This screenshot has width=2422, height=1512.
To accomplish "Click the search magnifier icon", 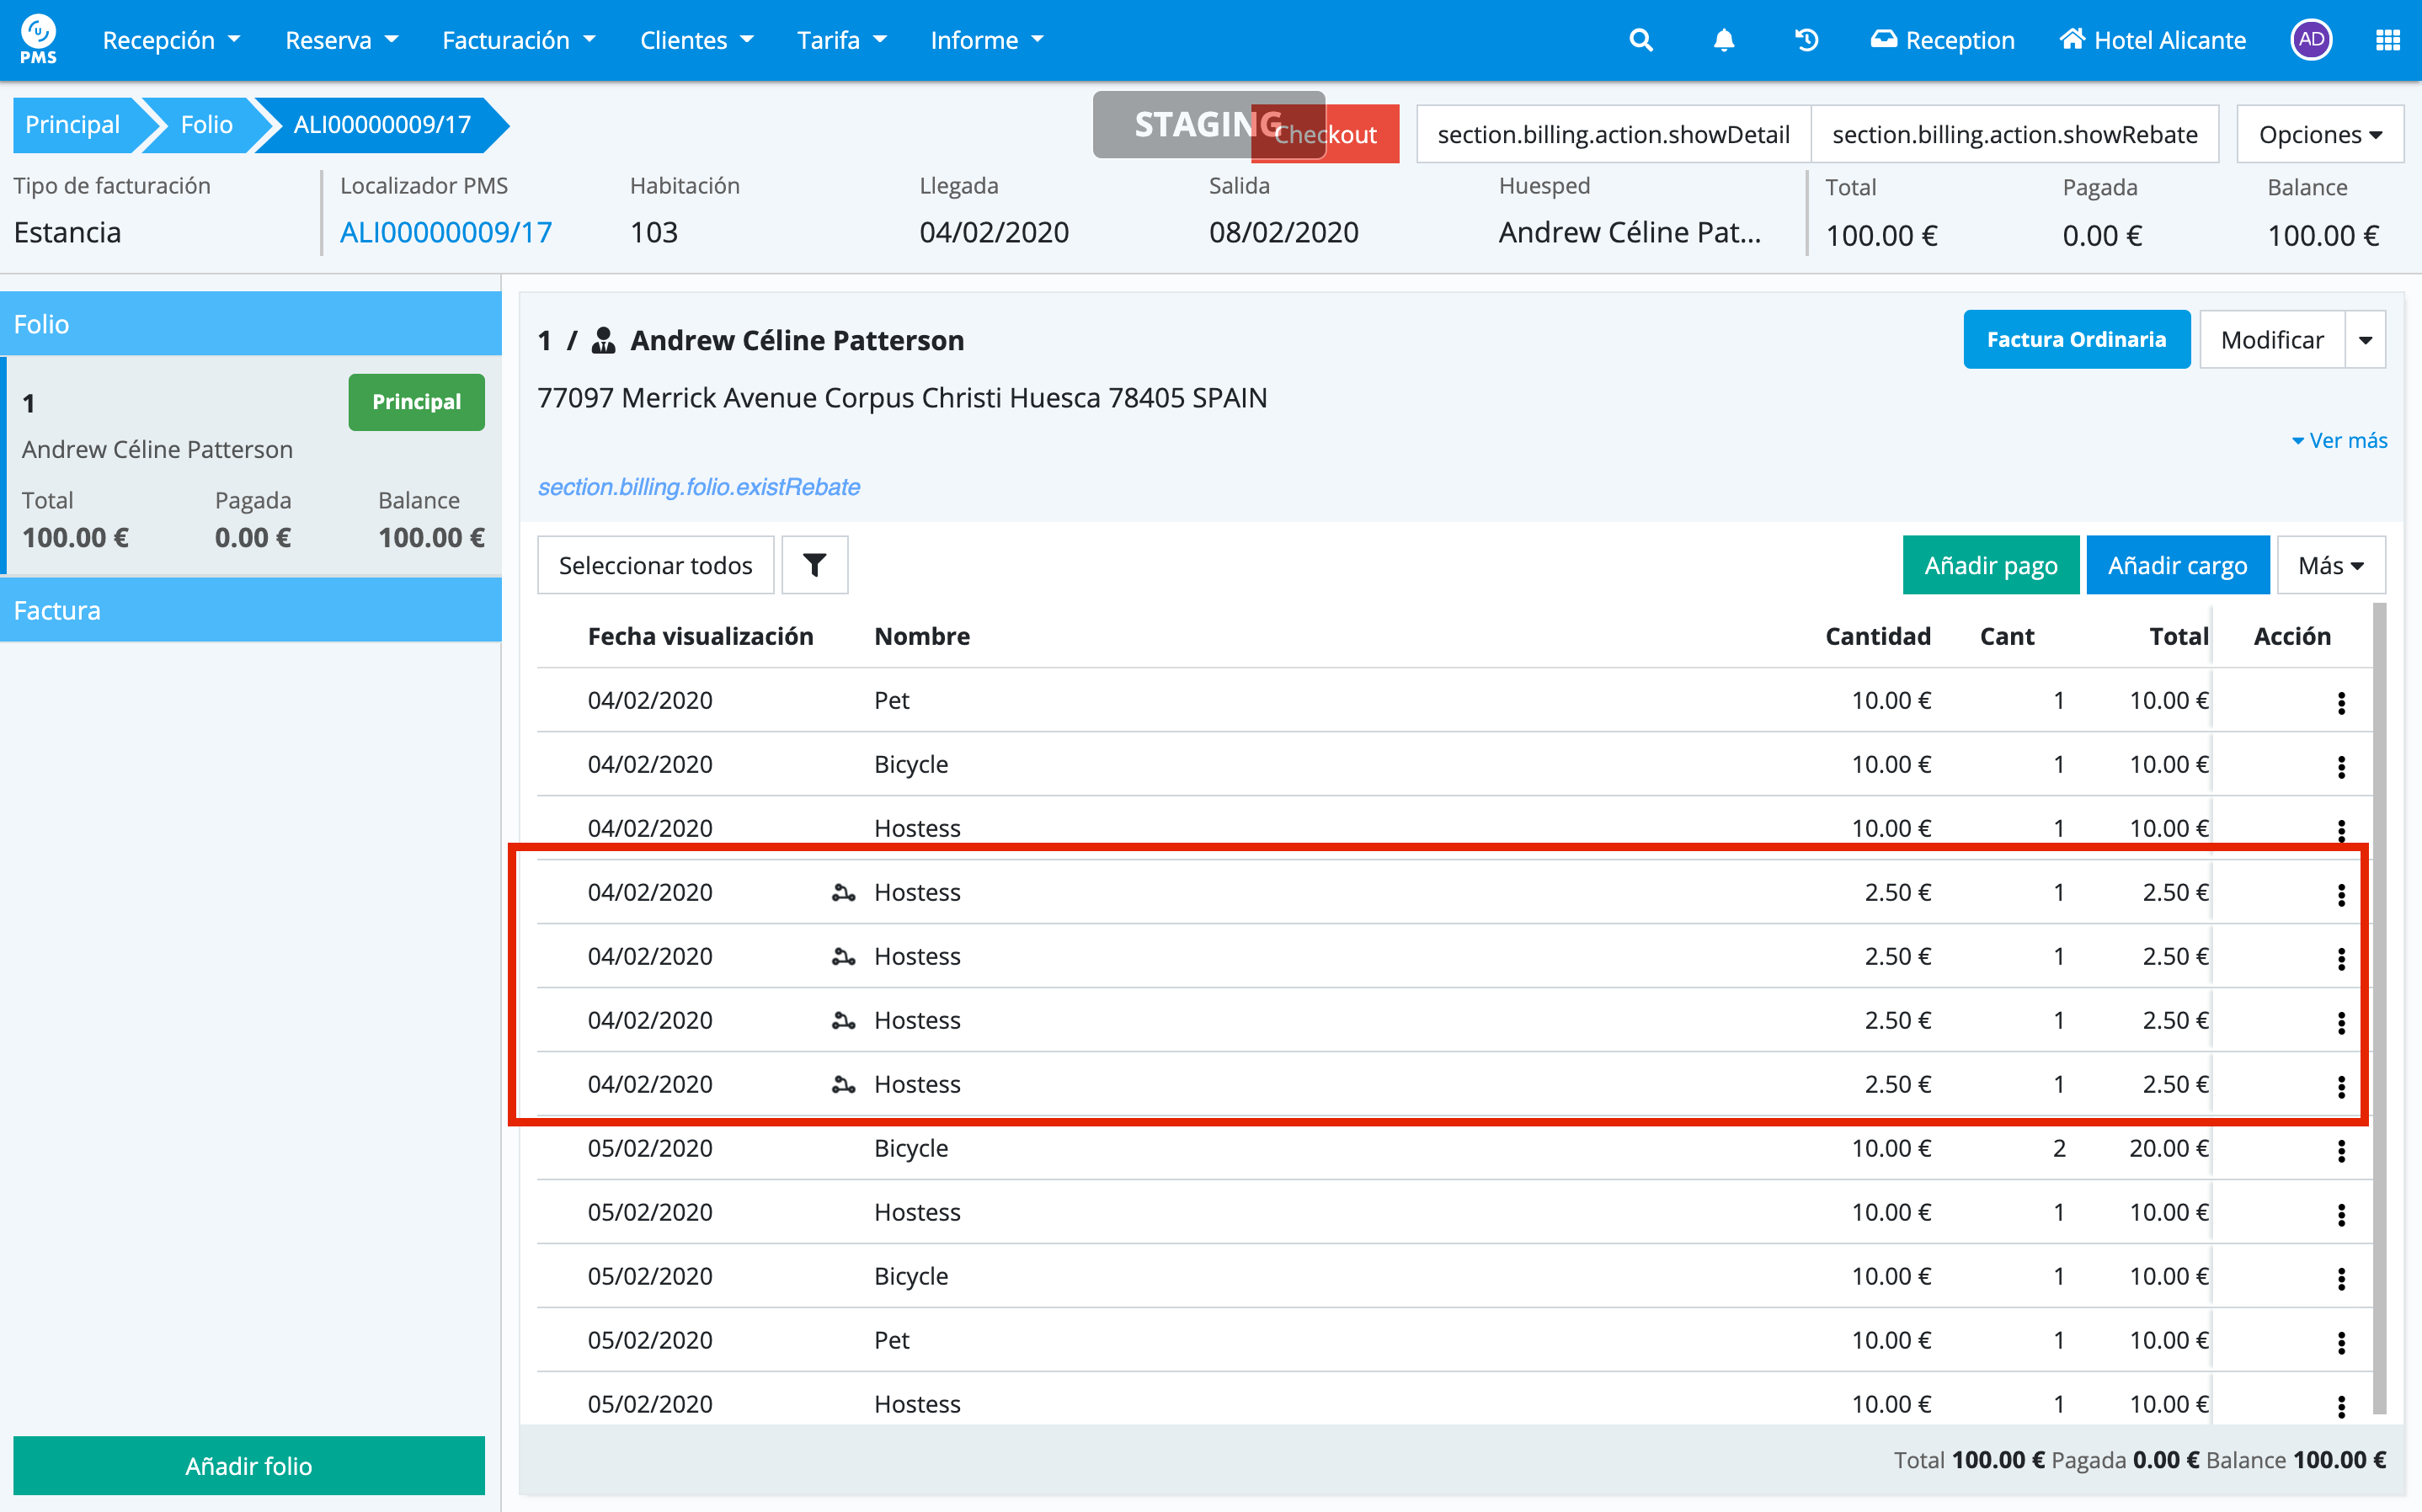I will 1640,40.
